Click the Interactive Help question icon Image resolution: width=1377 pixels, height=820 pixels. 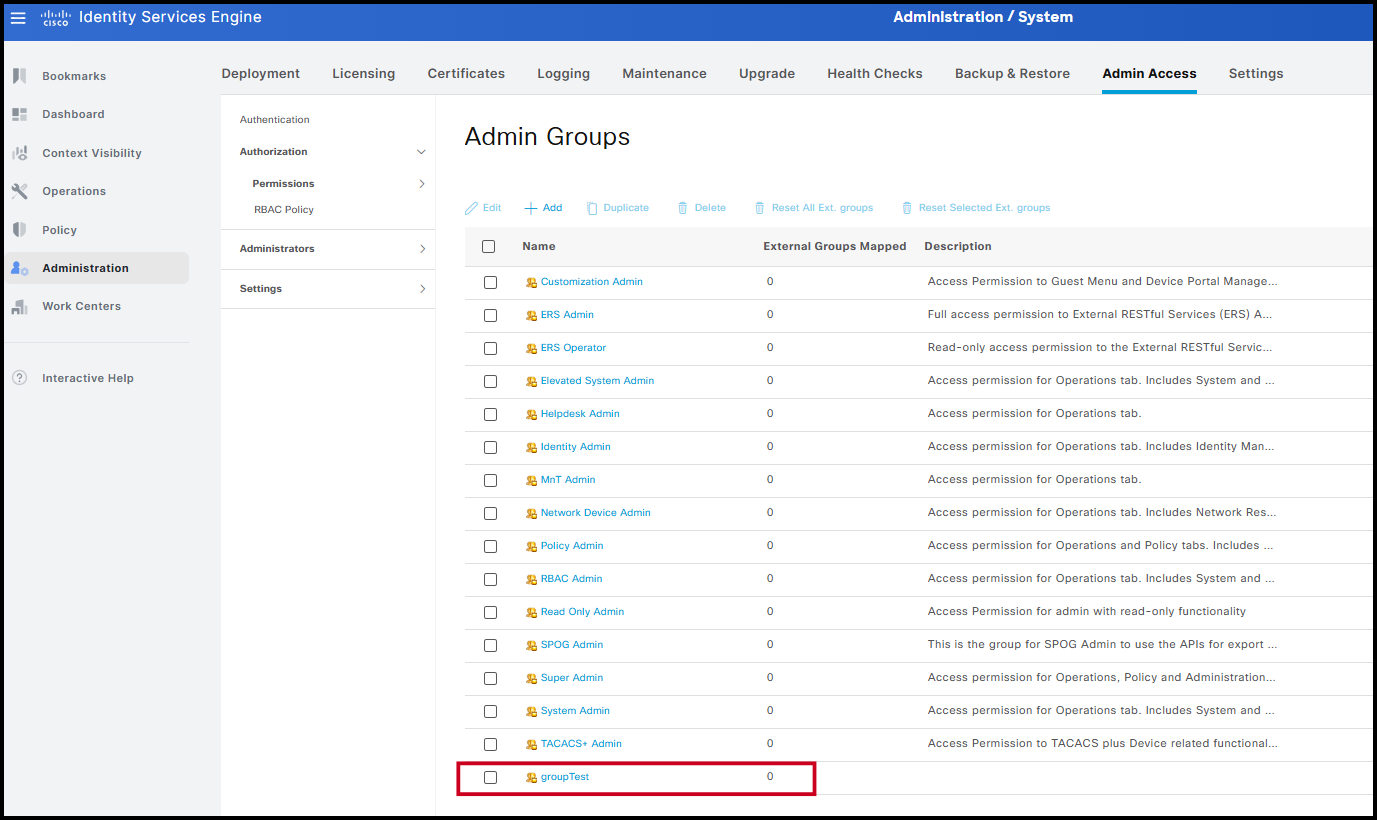[19, 378]
